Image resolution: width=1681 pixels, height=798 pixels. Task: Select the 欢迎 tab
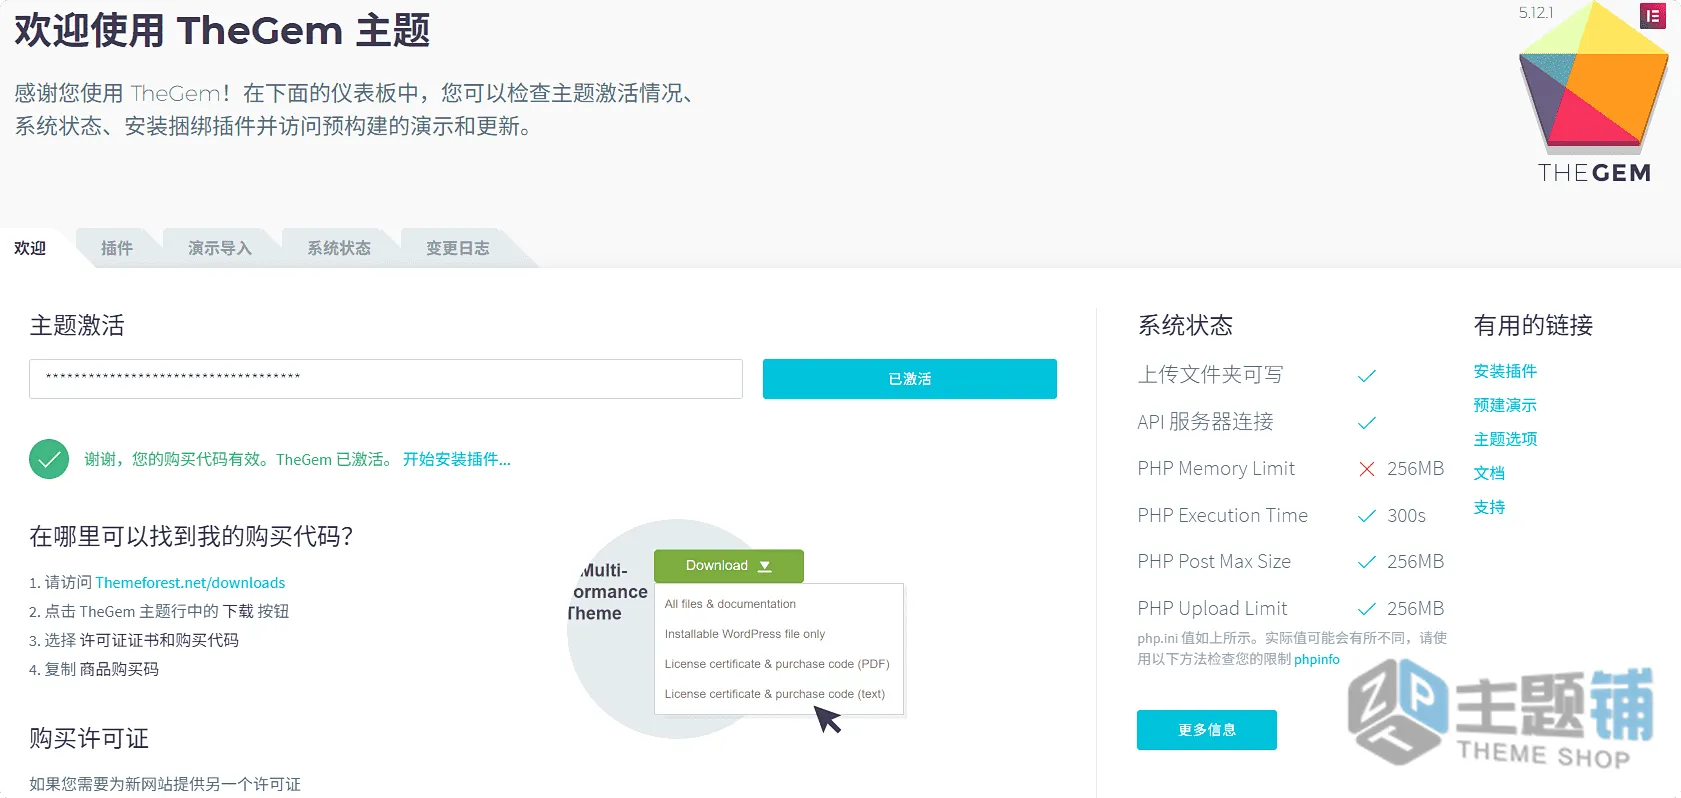30,248
